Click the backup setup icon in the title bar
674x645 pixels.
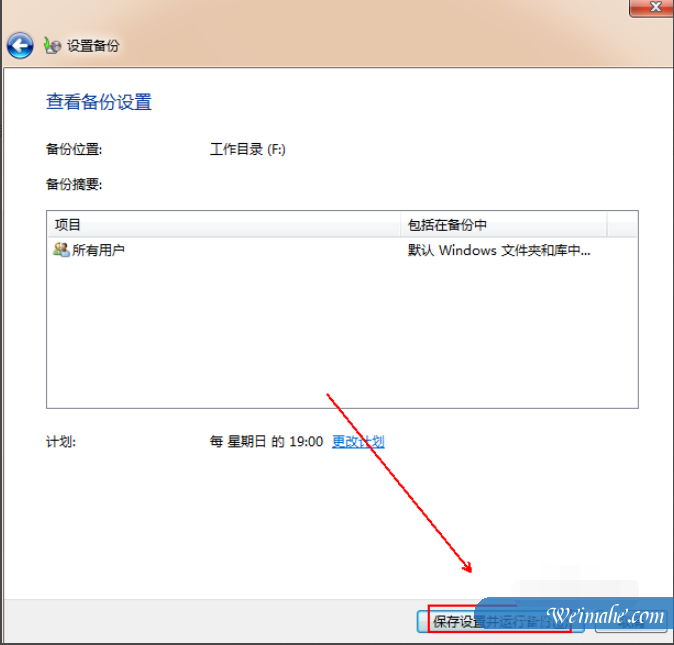(x=52, y=45)
